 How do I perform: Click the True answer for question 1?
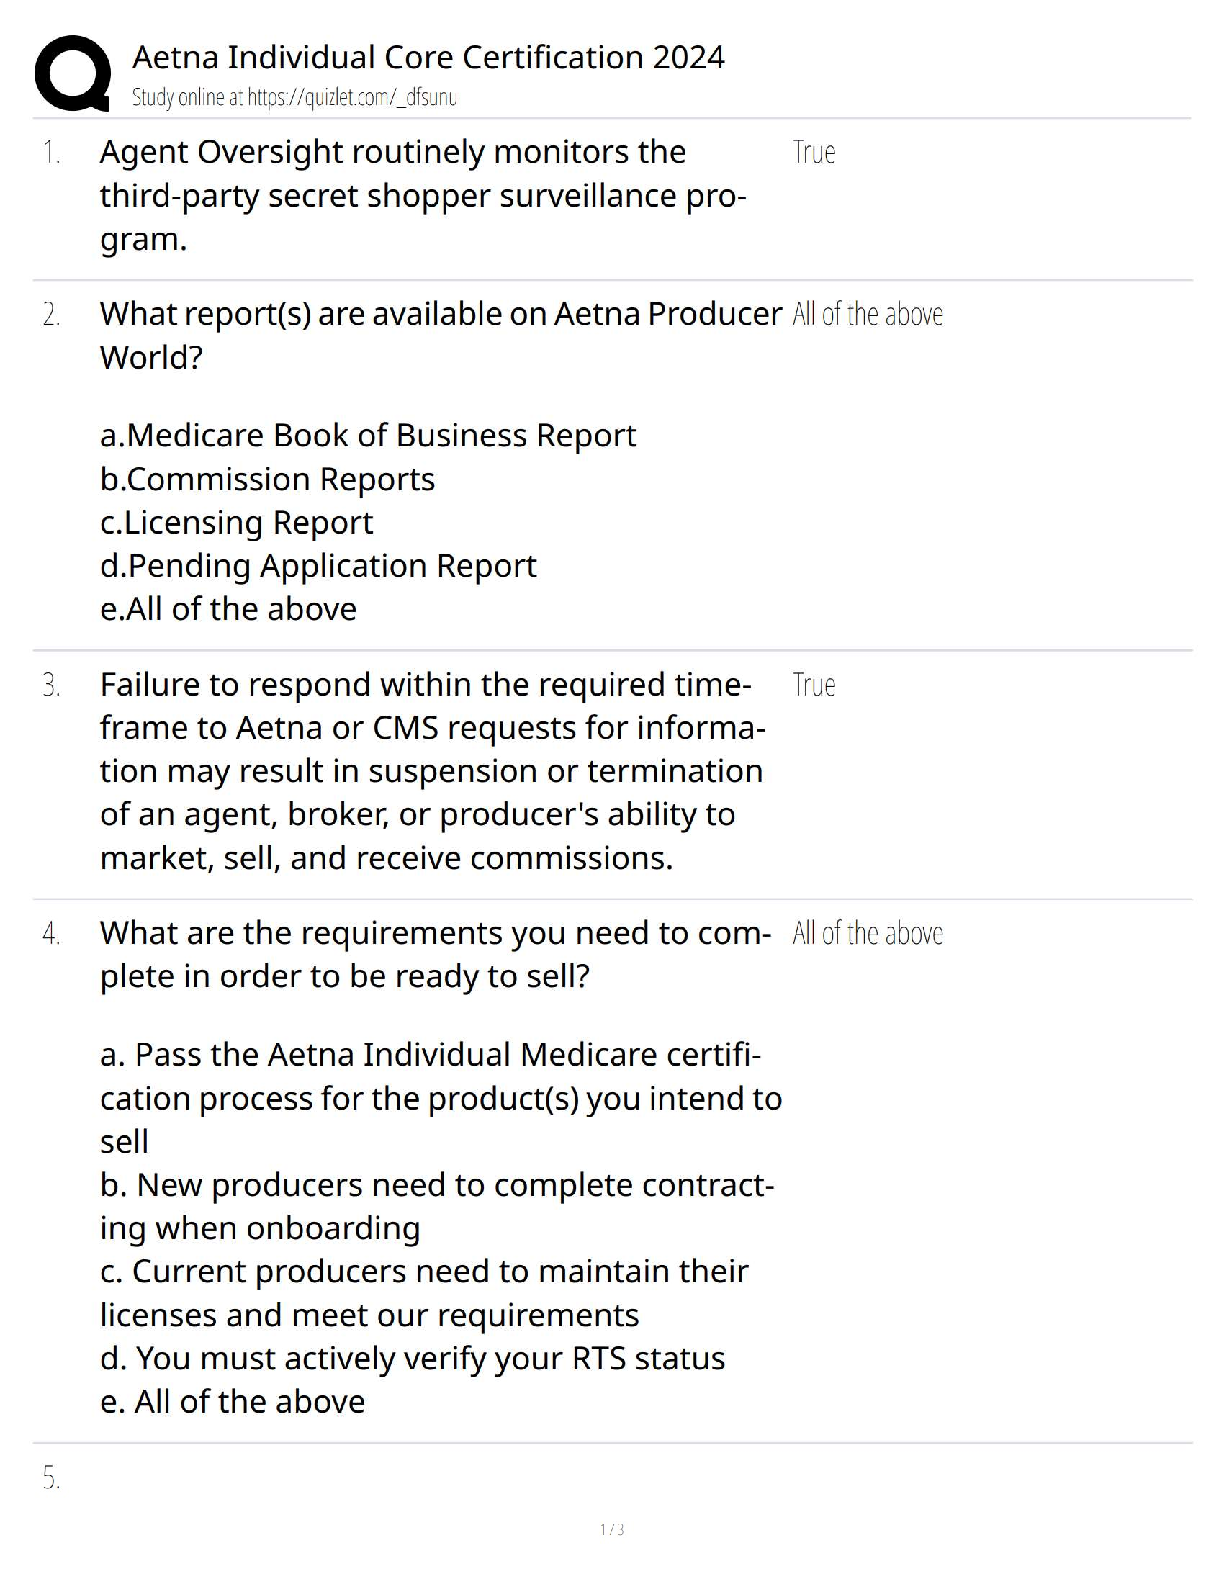click(814, 152)
